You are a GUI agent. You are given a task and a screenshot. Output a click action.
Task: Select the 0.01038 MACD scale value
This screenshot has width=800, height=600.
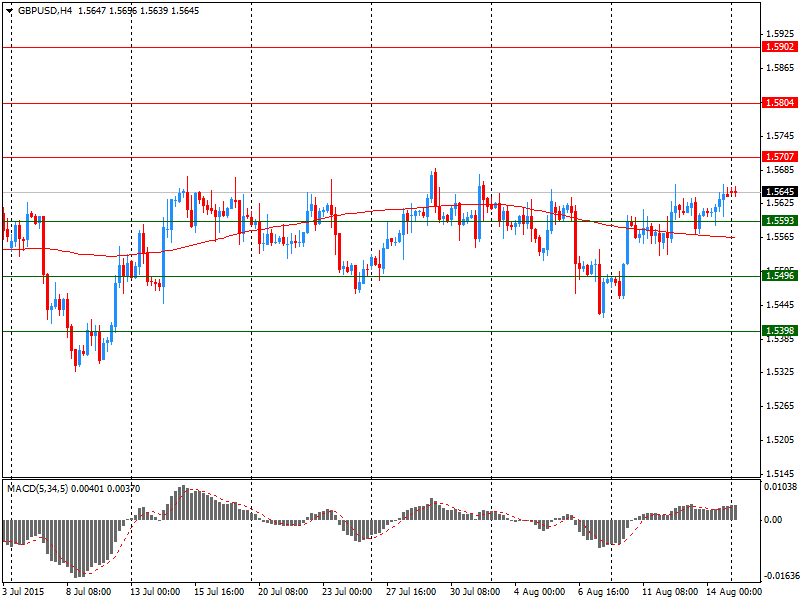[x=781, y=487]
